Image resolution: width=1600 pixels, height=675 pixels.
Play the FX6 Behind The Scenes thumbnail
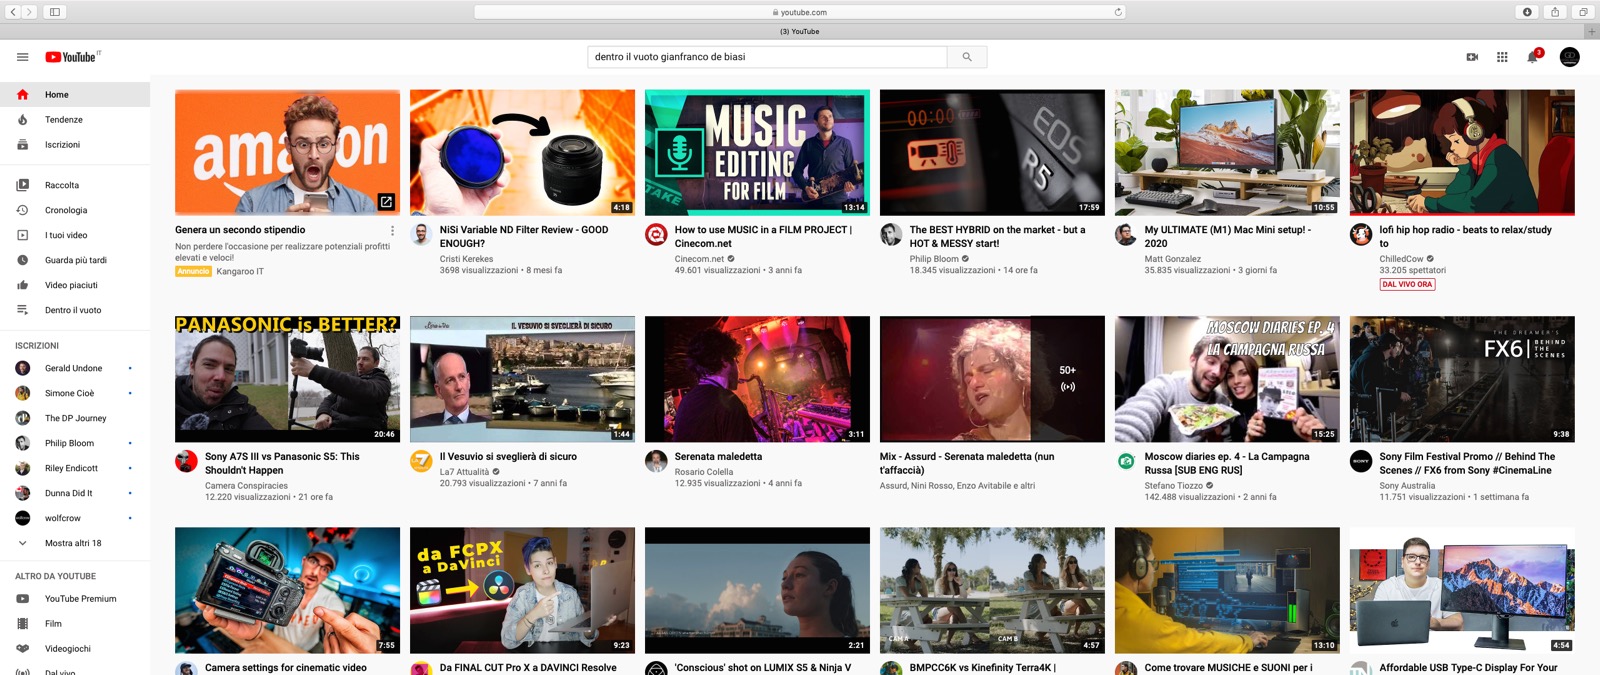pos(1462,379)
